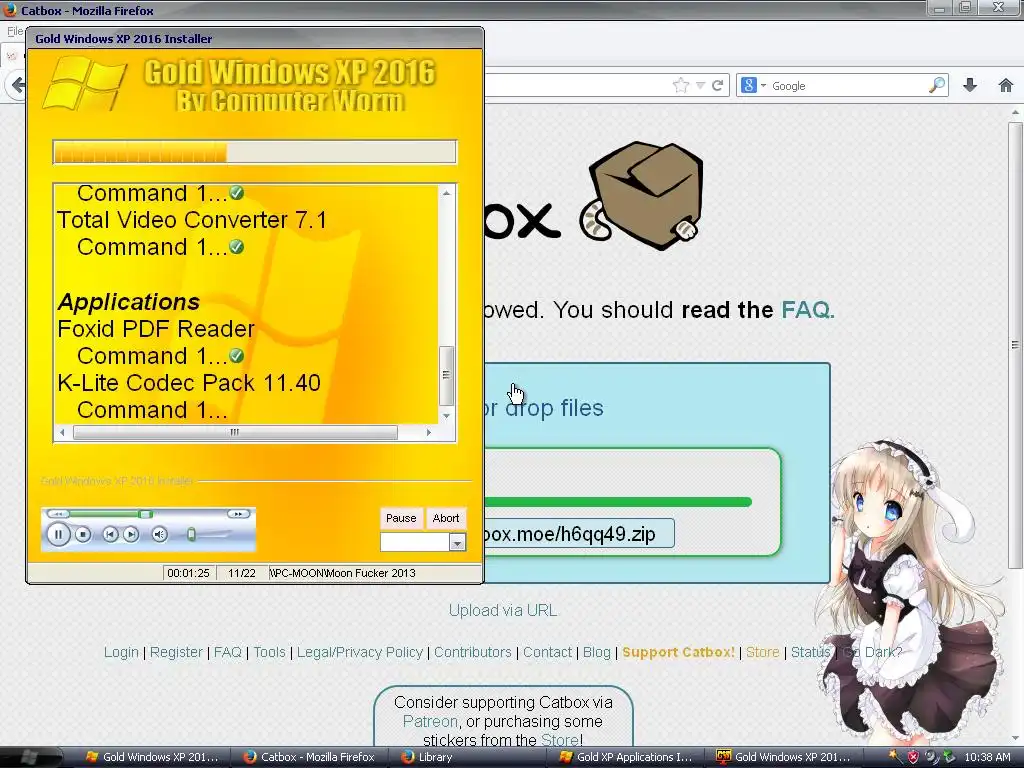Open the Windows Start button

(29, 758)
